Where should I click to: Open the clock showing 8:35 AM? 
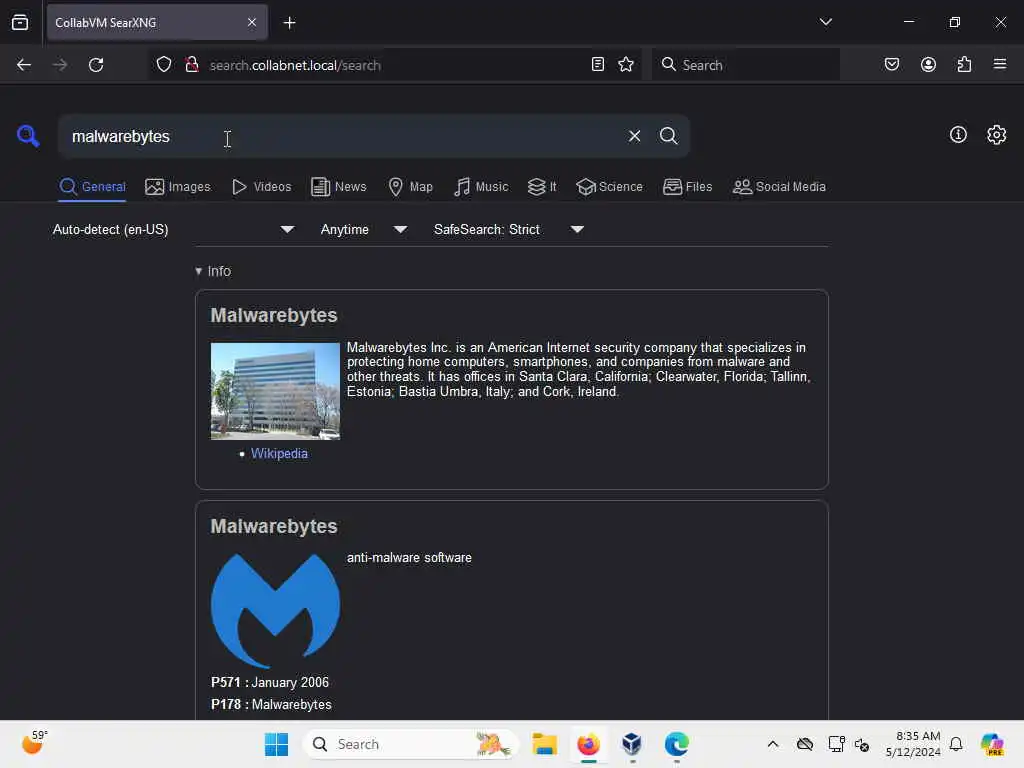tap(913, 744)
